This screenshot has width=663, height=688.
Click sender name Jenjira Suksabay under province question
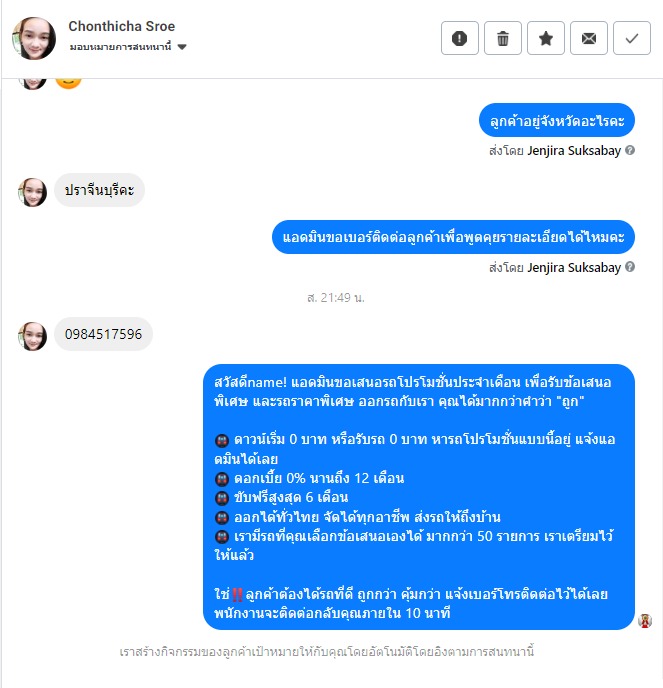point(574,150)
